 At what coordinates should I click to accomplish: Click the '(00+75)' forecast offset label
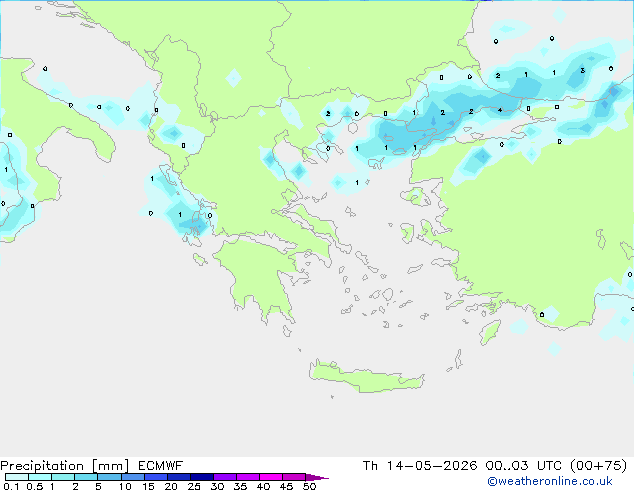click(x=598, y=466)
